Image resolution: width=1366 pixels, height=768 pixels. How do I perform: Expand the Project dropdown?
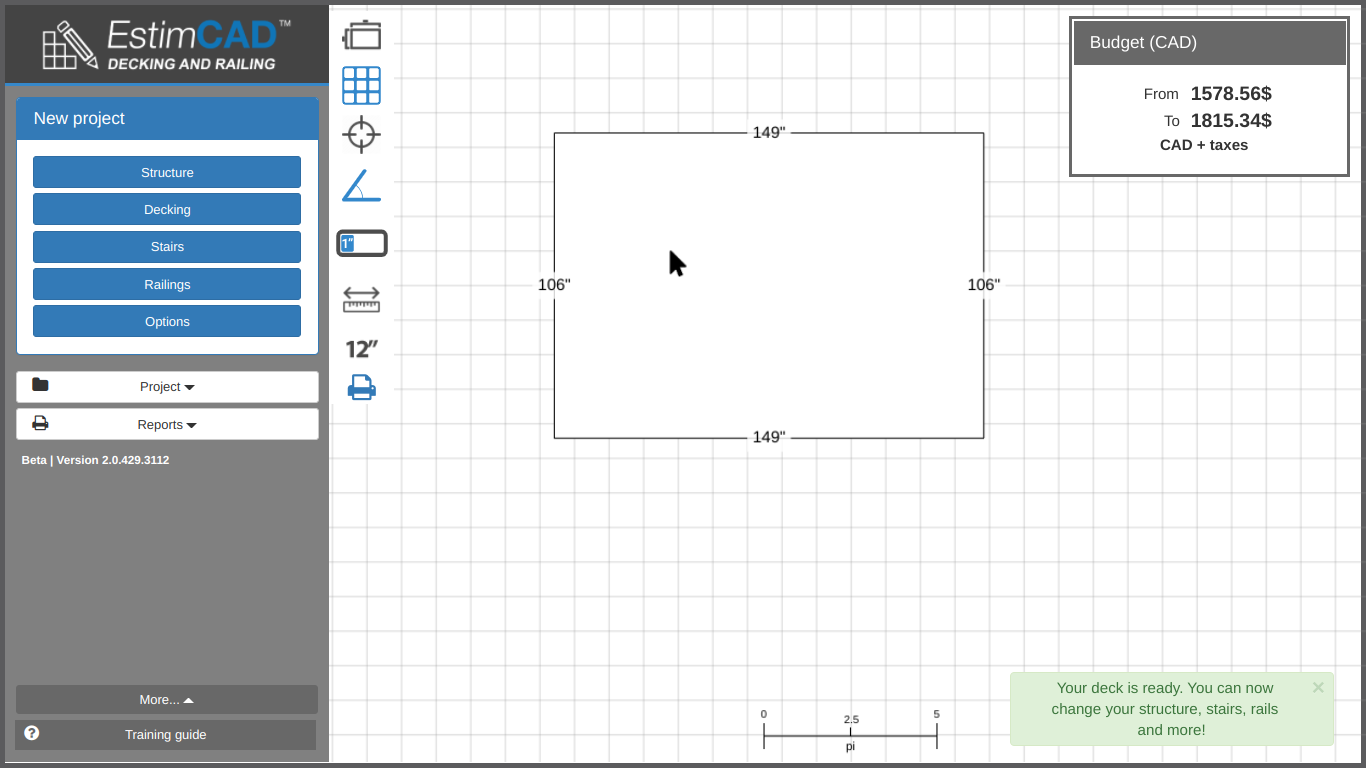pos(167,387)
